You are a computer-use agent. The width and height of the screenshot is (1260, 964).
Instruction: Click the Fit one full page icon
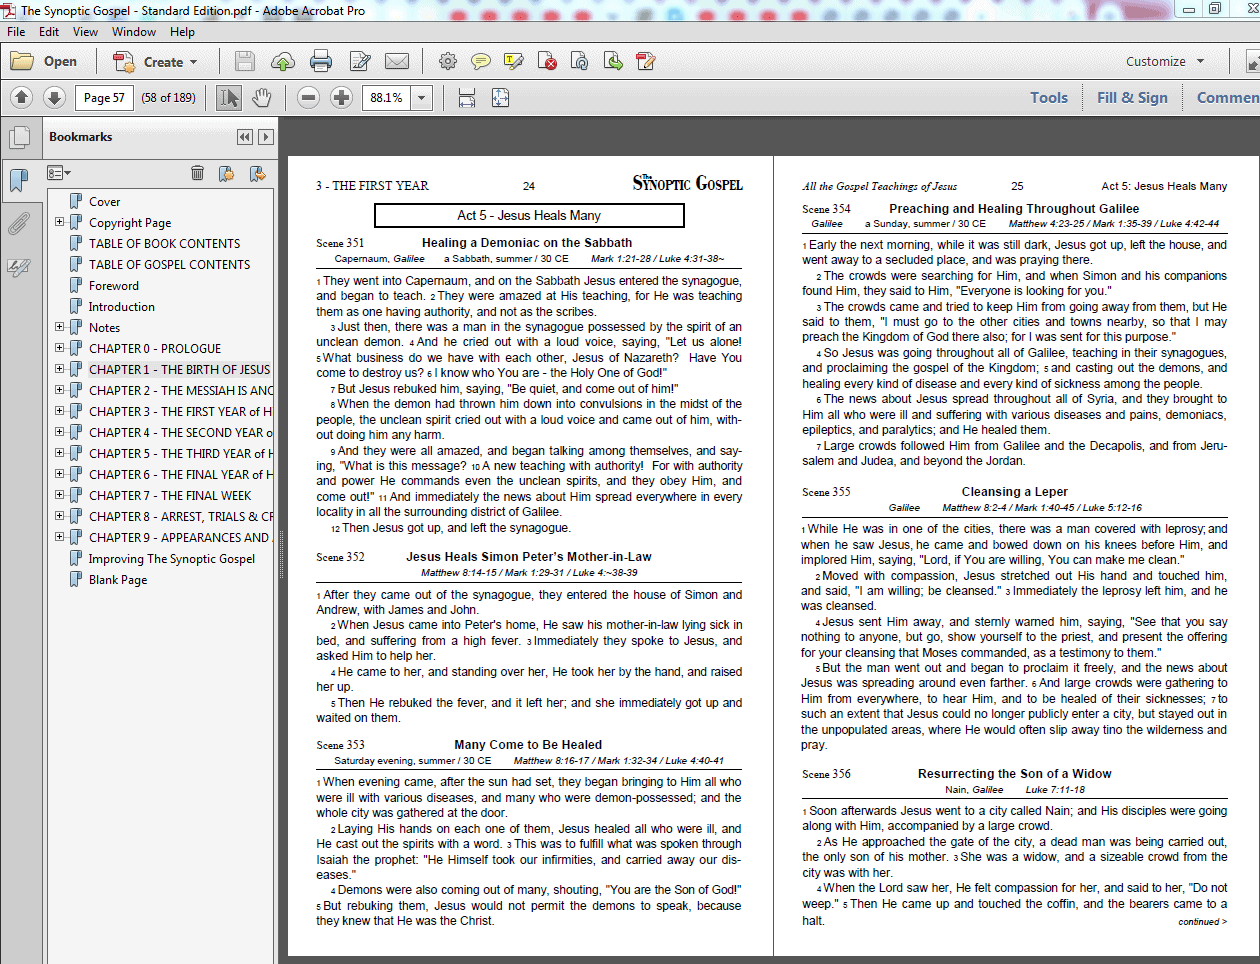[x=500, y=97]
